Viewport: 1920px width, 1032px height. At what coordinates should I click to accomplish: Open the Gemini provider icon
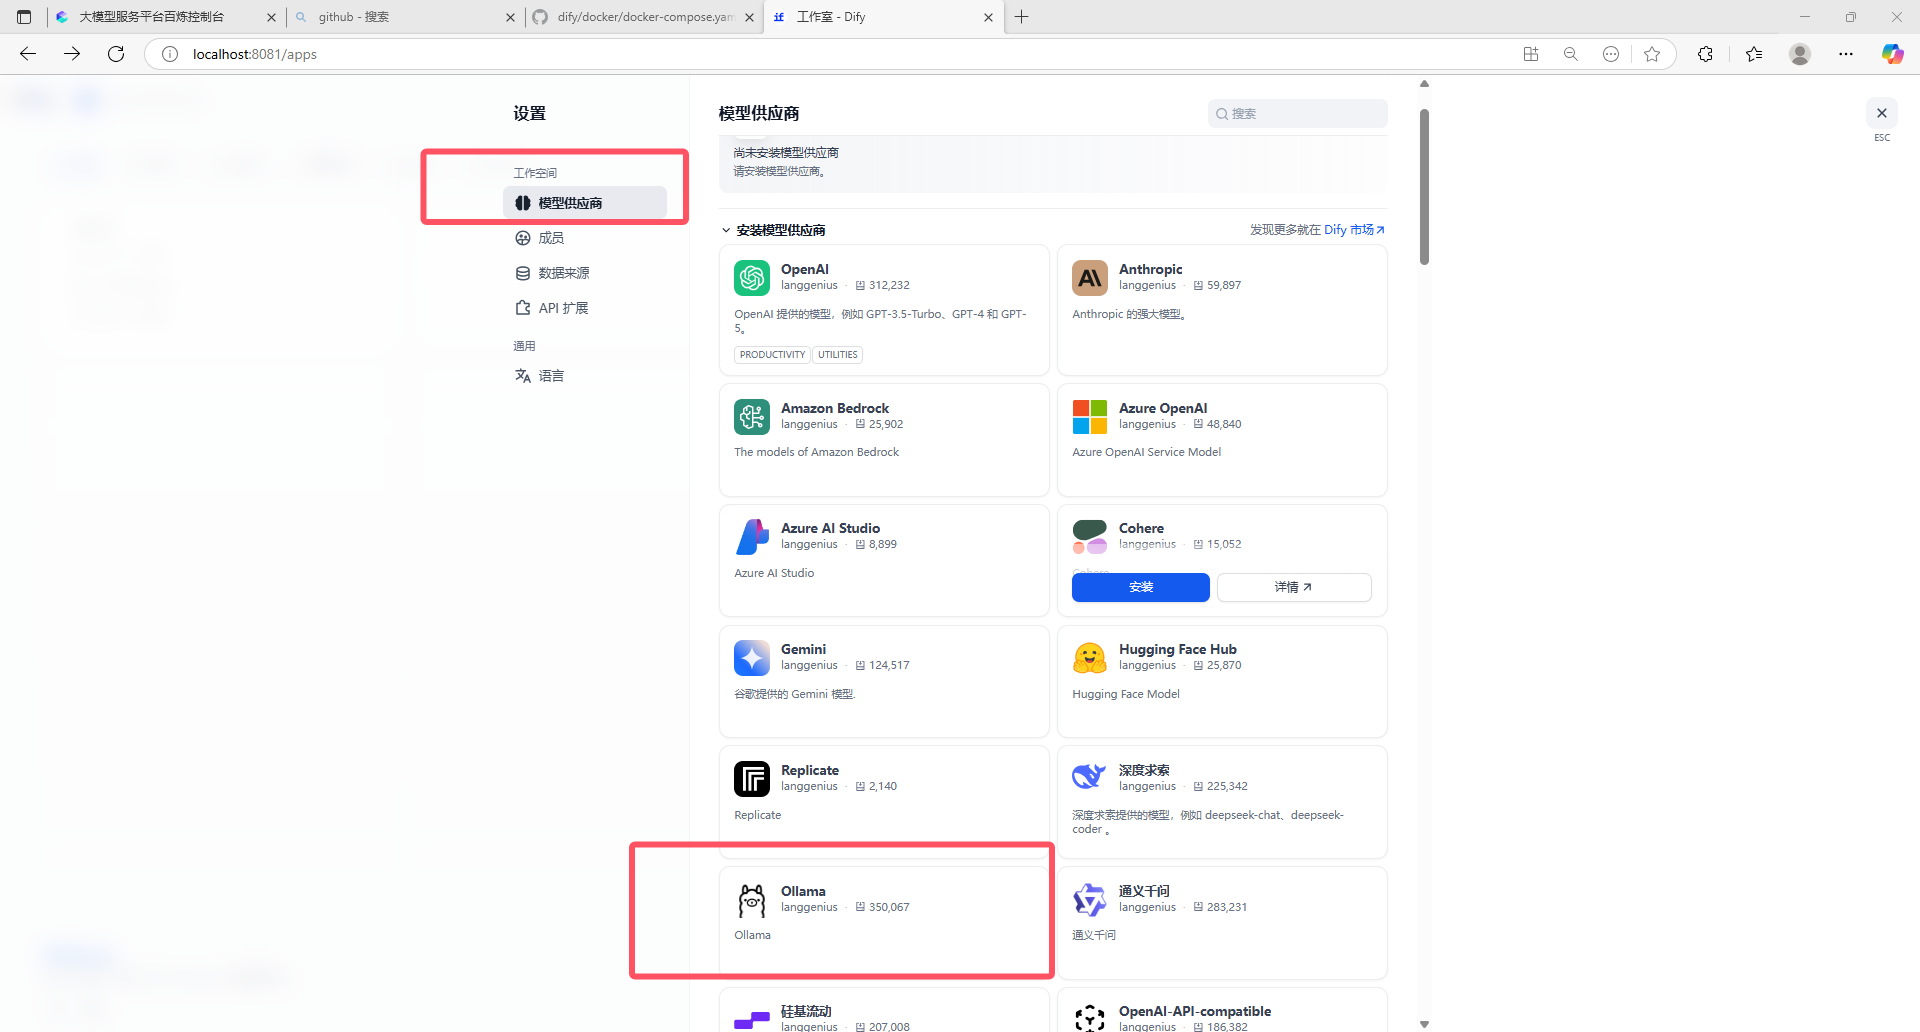(x=751, y=658)
